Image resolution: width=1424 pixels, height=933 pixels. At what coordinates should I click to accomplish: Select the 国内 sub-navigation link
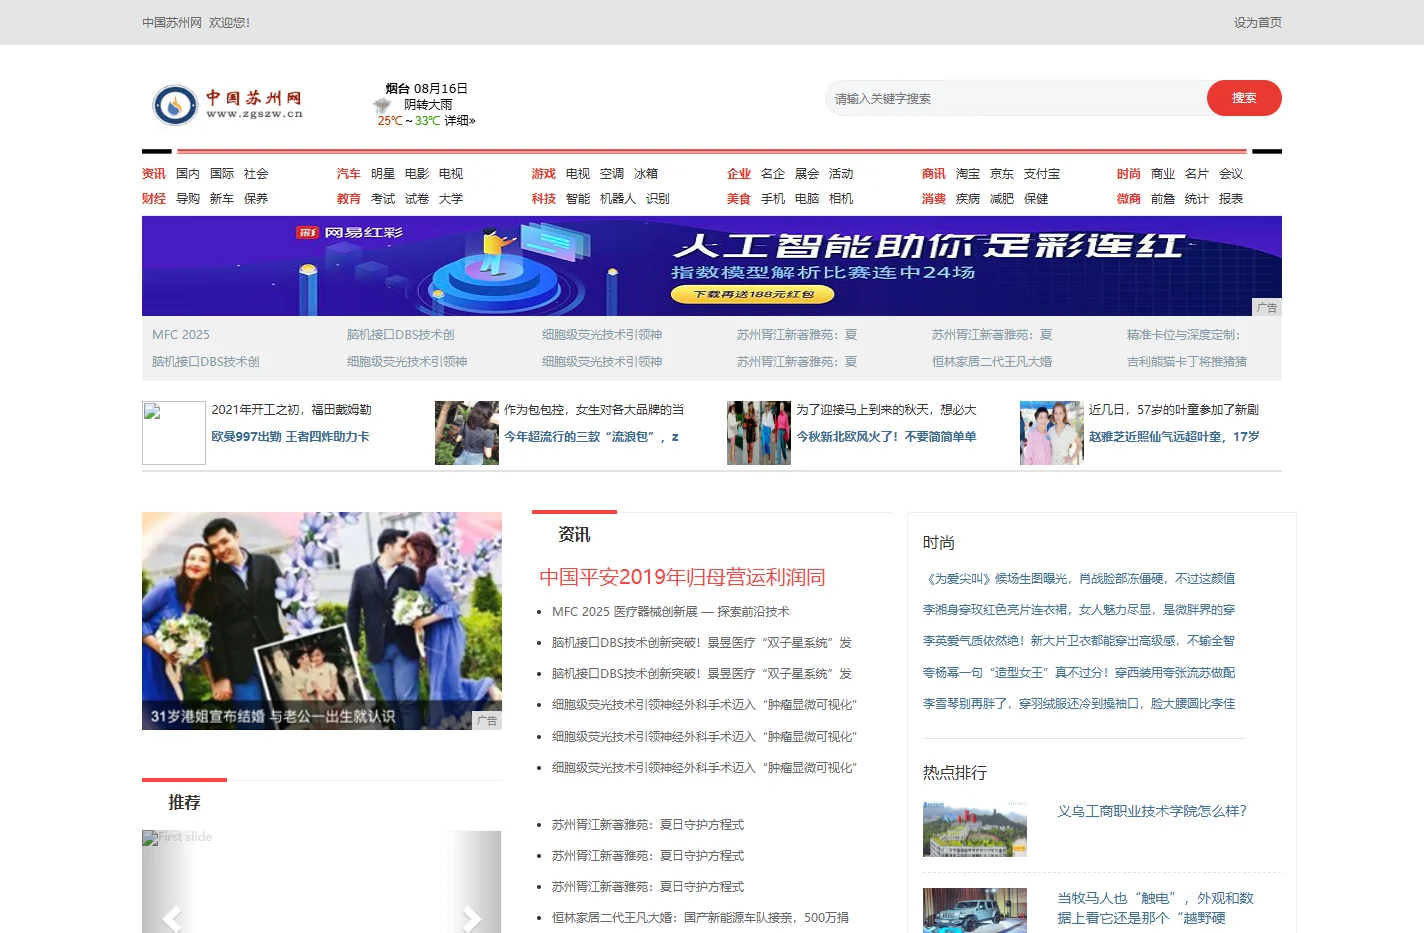[x=187, y=173]
